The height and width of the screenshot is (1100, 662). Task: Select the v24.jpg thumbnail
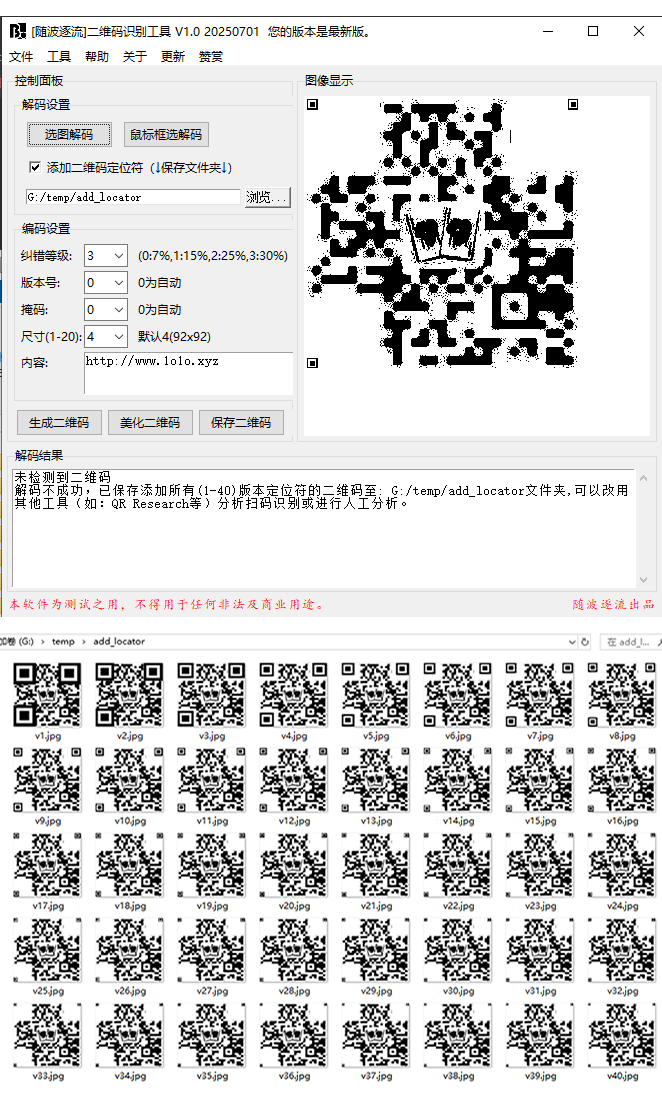[622, 865]
